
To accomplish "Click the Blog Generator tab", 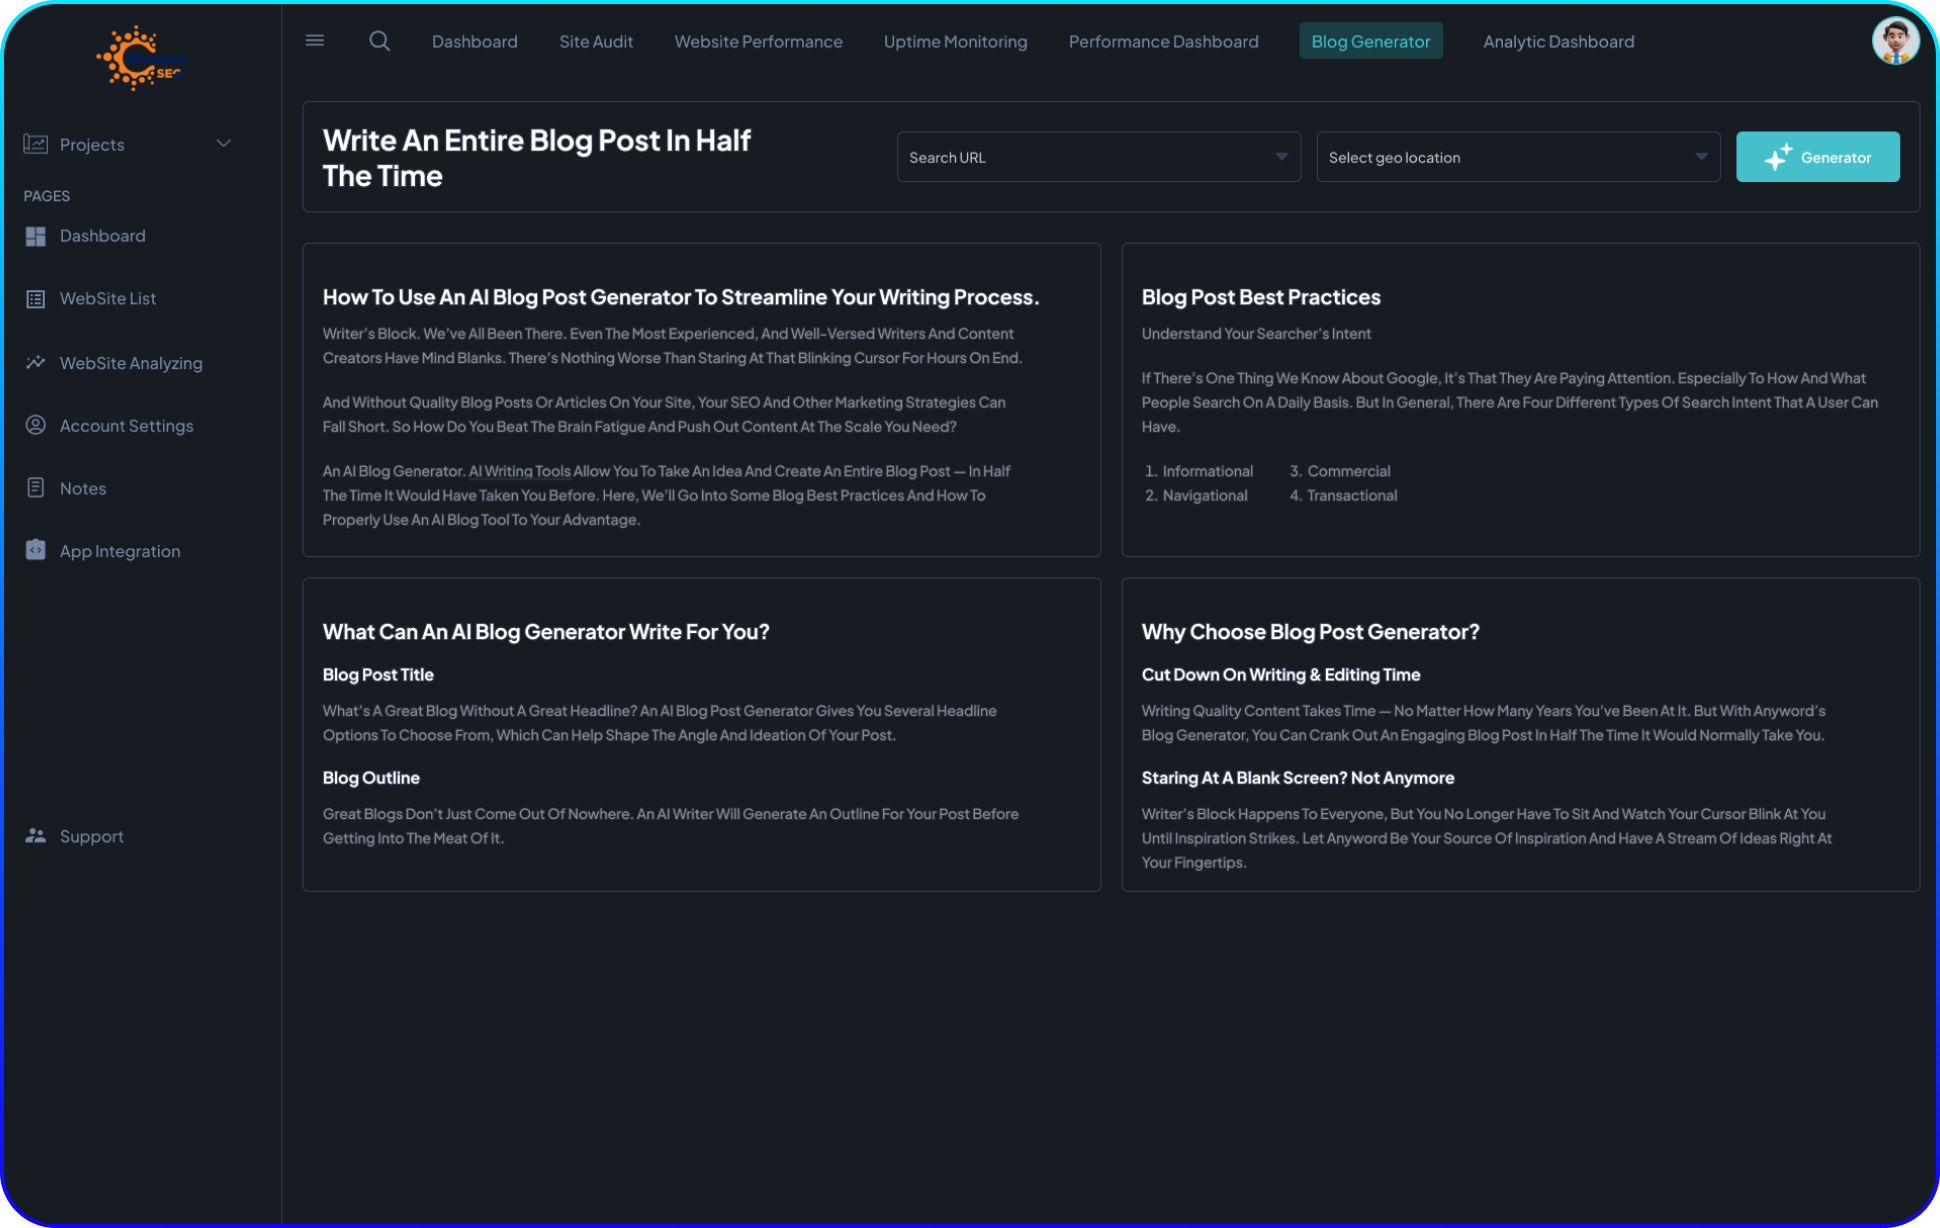I will pyautogui.click(x=1370, y=41).
